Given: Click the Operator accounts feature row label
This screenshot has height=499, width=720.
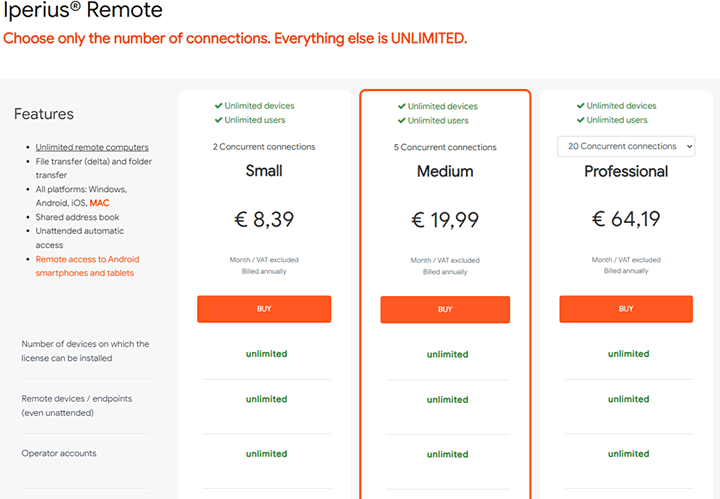Looking at the screenshot, I should pyautogui.click(x=59, y=453).
